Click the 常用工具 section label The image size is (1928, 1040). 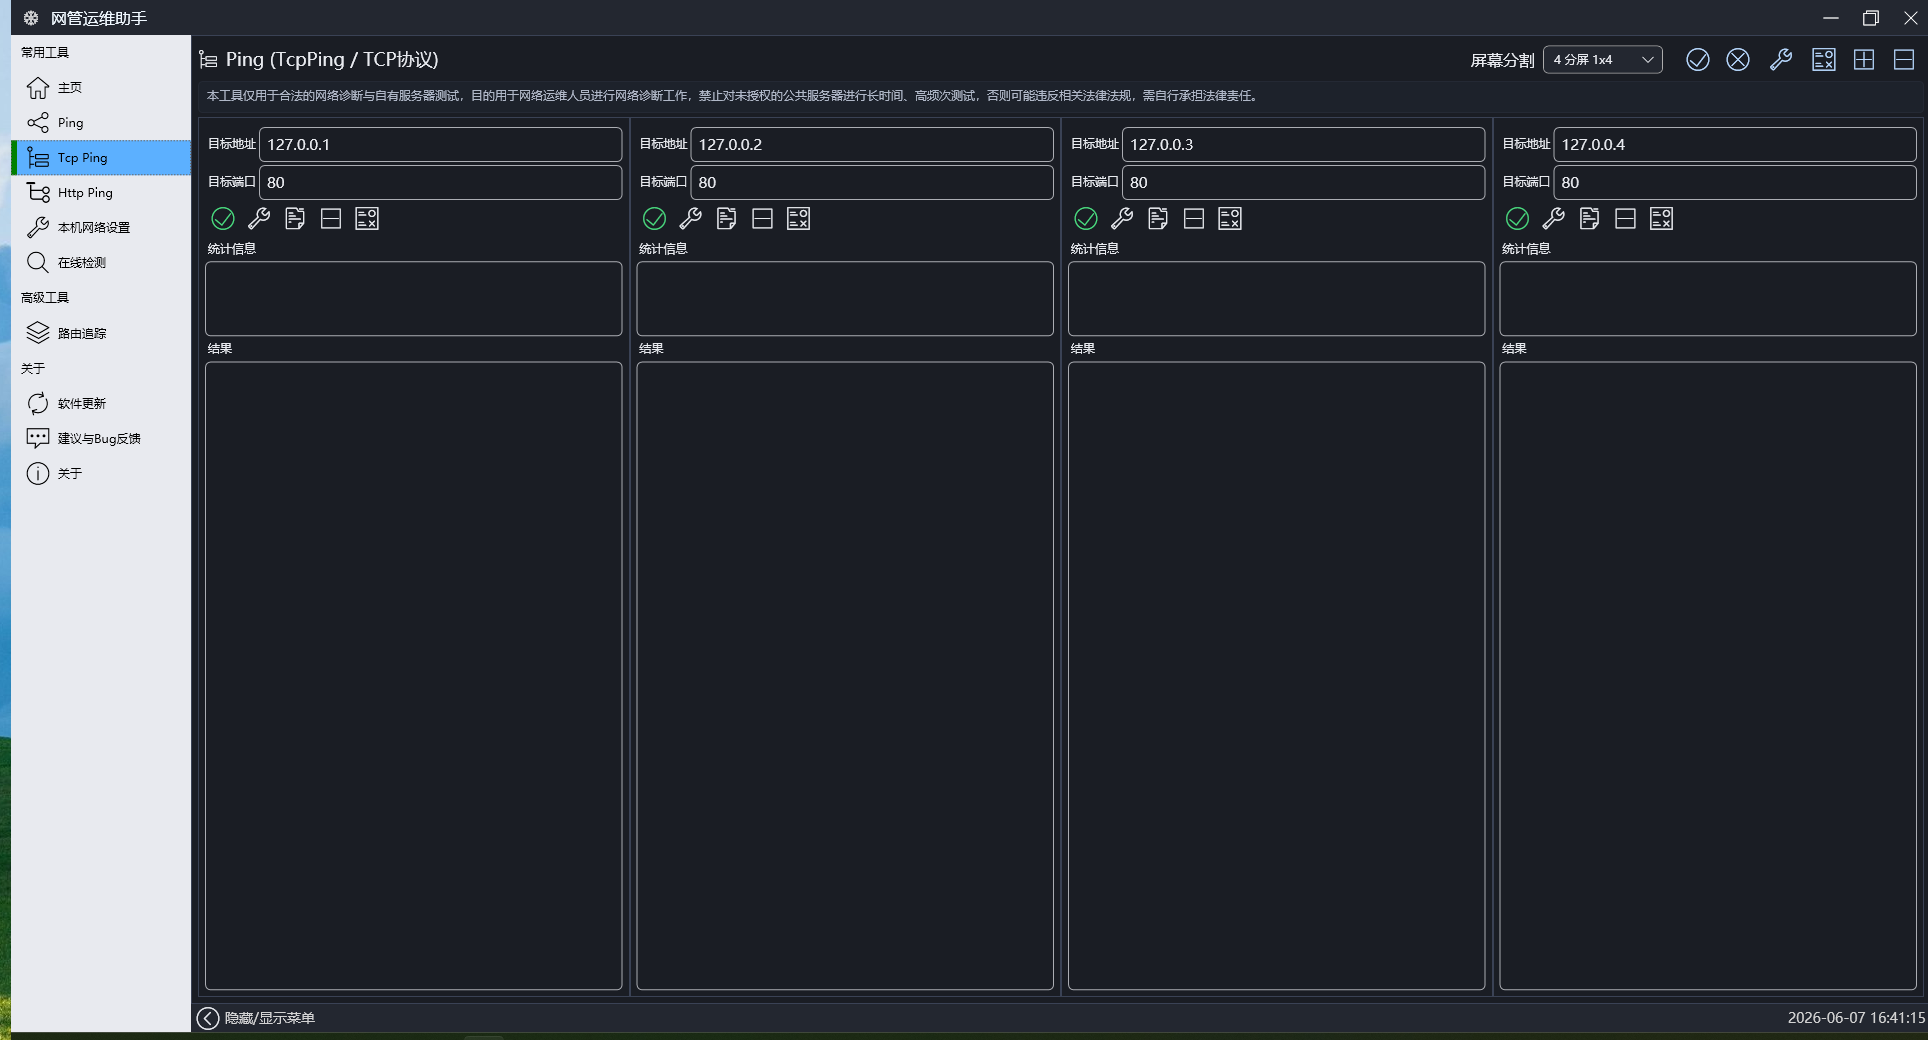45,53
